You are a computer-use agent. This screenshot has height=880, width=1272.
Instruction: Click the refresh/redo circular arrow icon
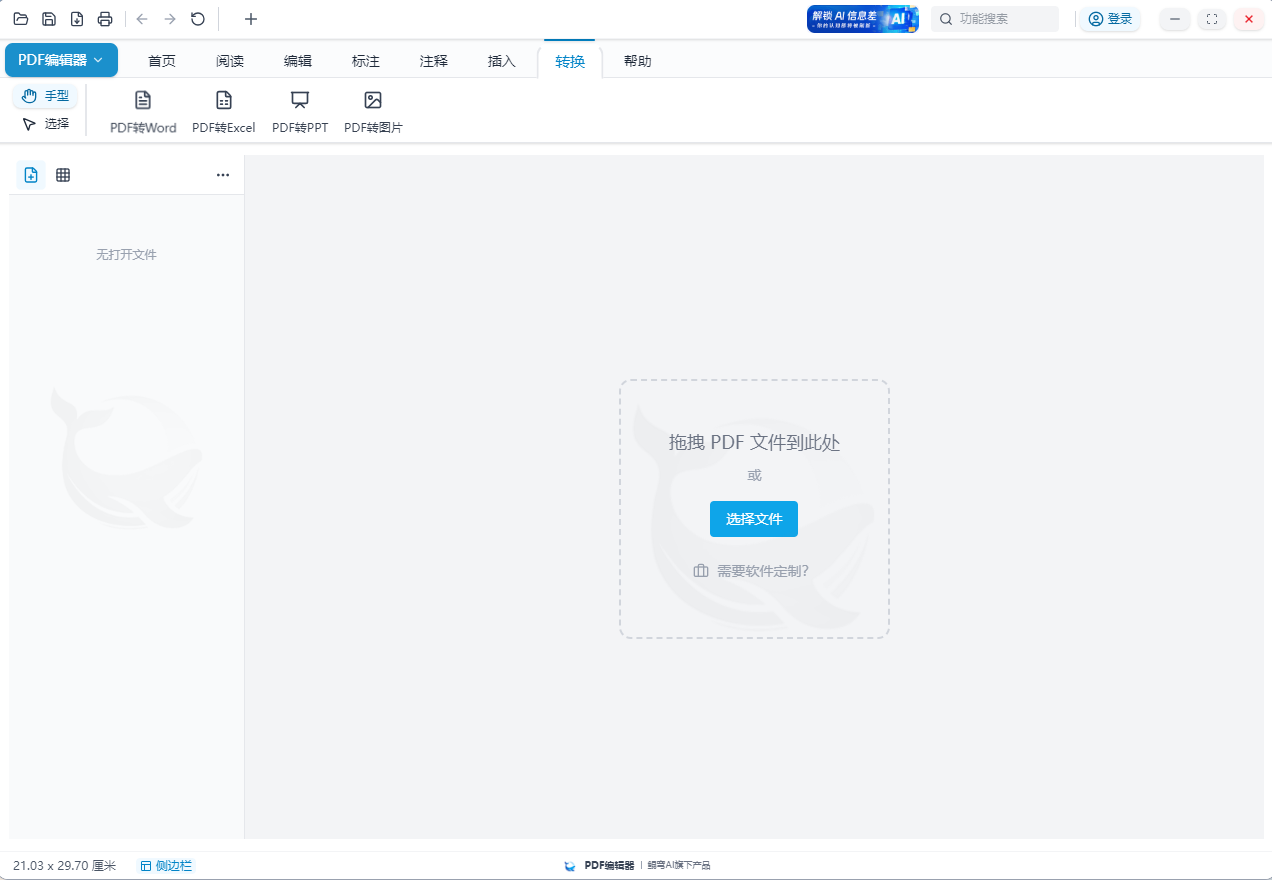[x=198, y=19]
